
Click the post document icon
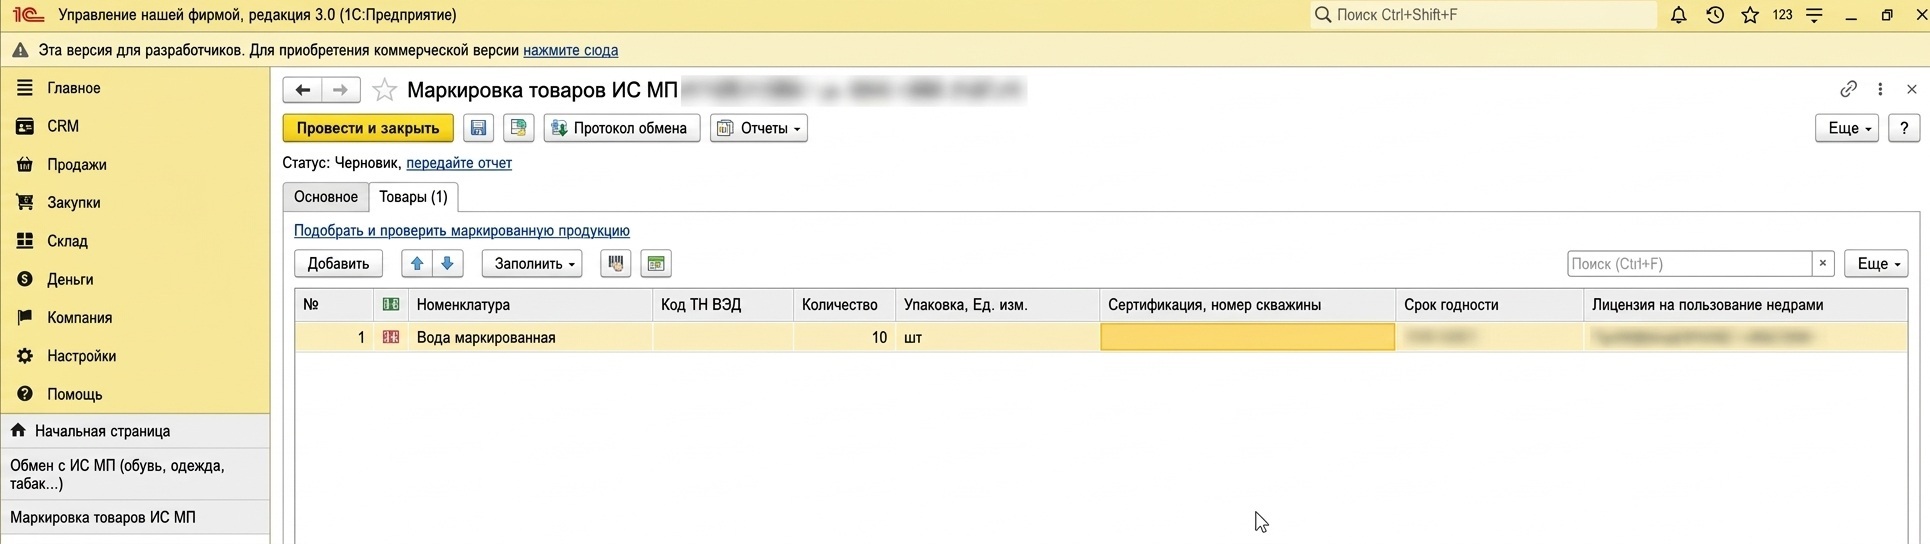(x=518, y=128)
